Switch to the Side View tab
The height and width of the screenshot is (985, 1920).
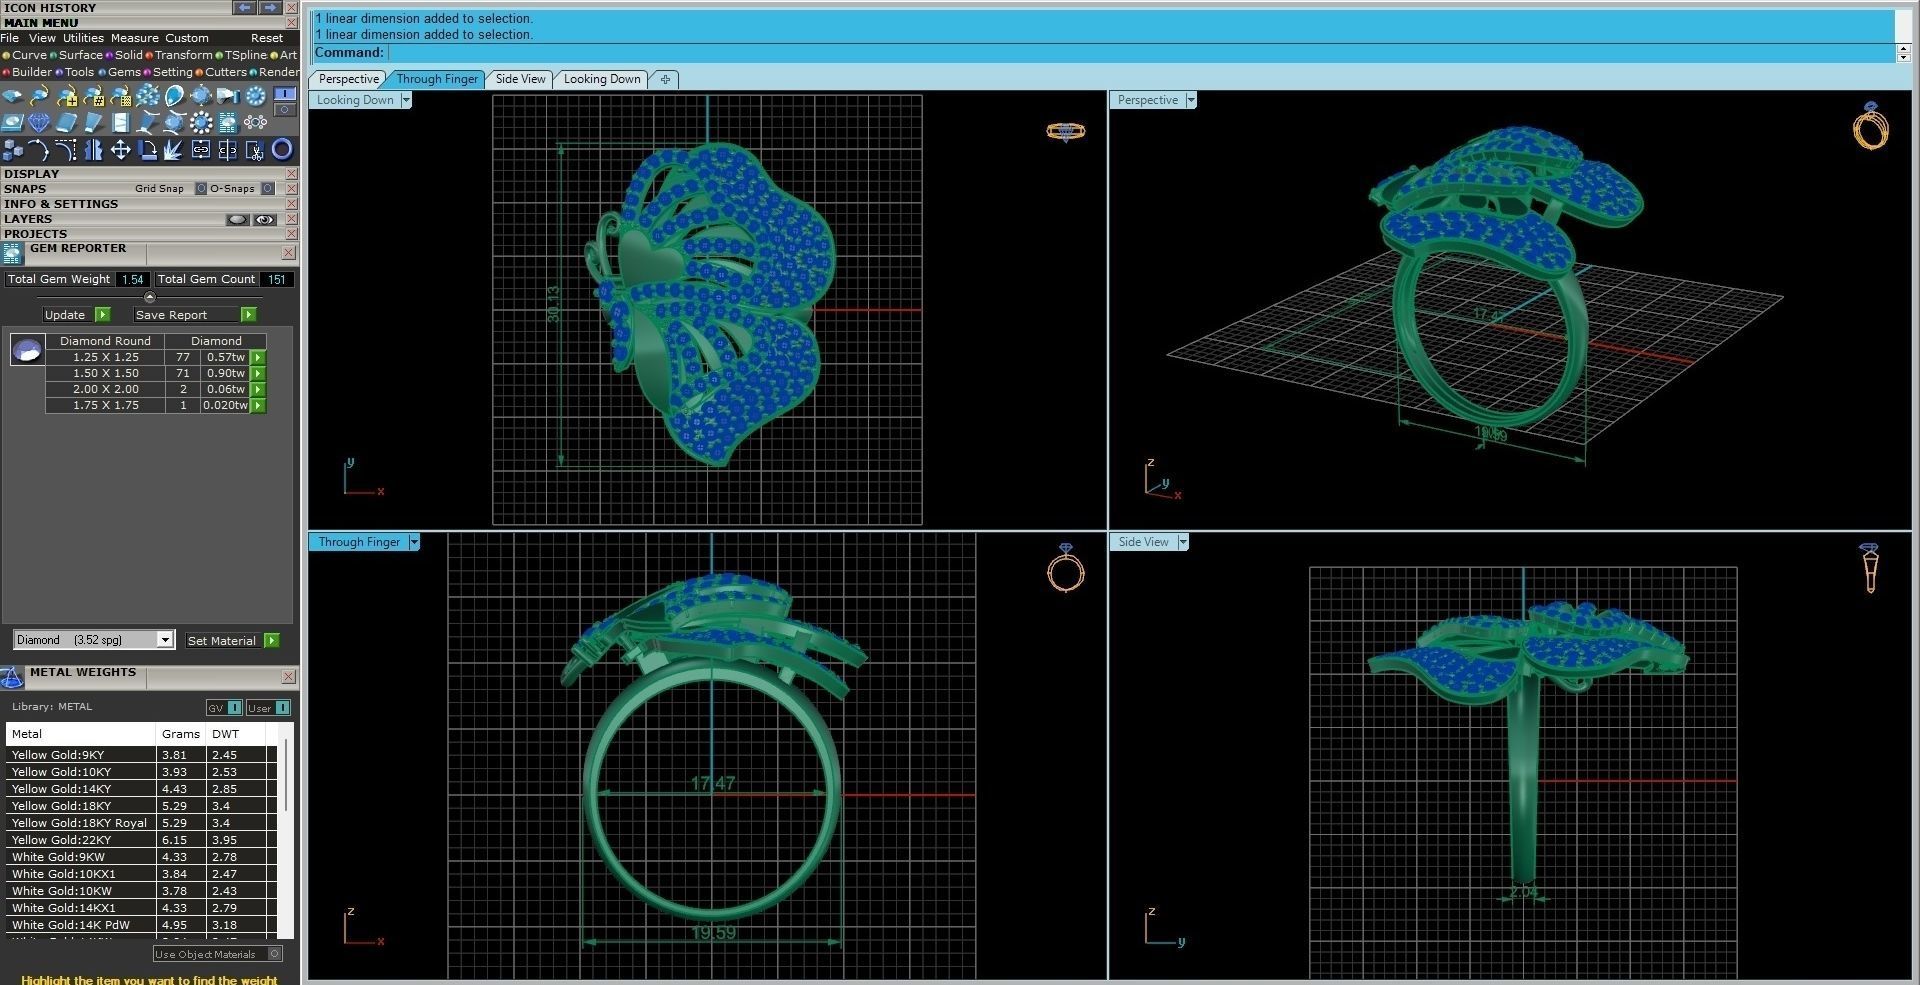tap(521, 79)
